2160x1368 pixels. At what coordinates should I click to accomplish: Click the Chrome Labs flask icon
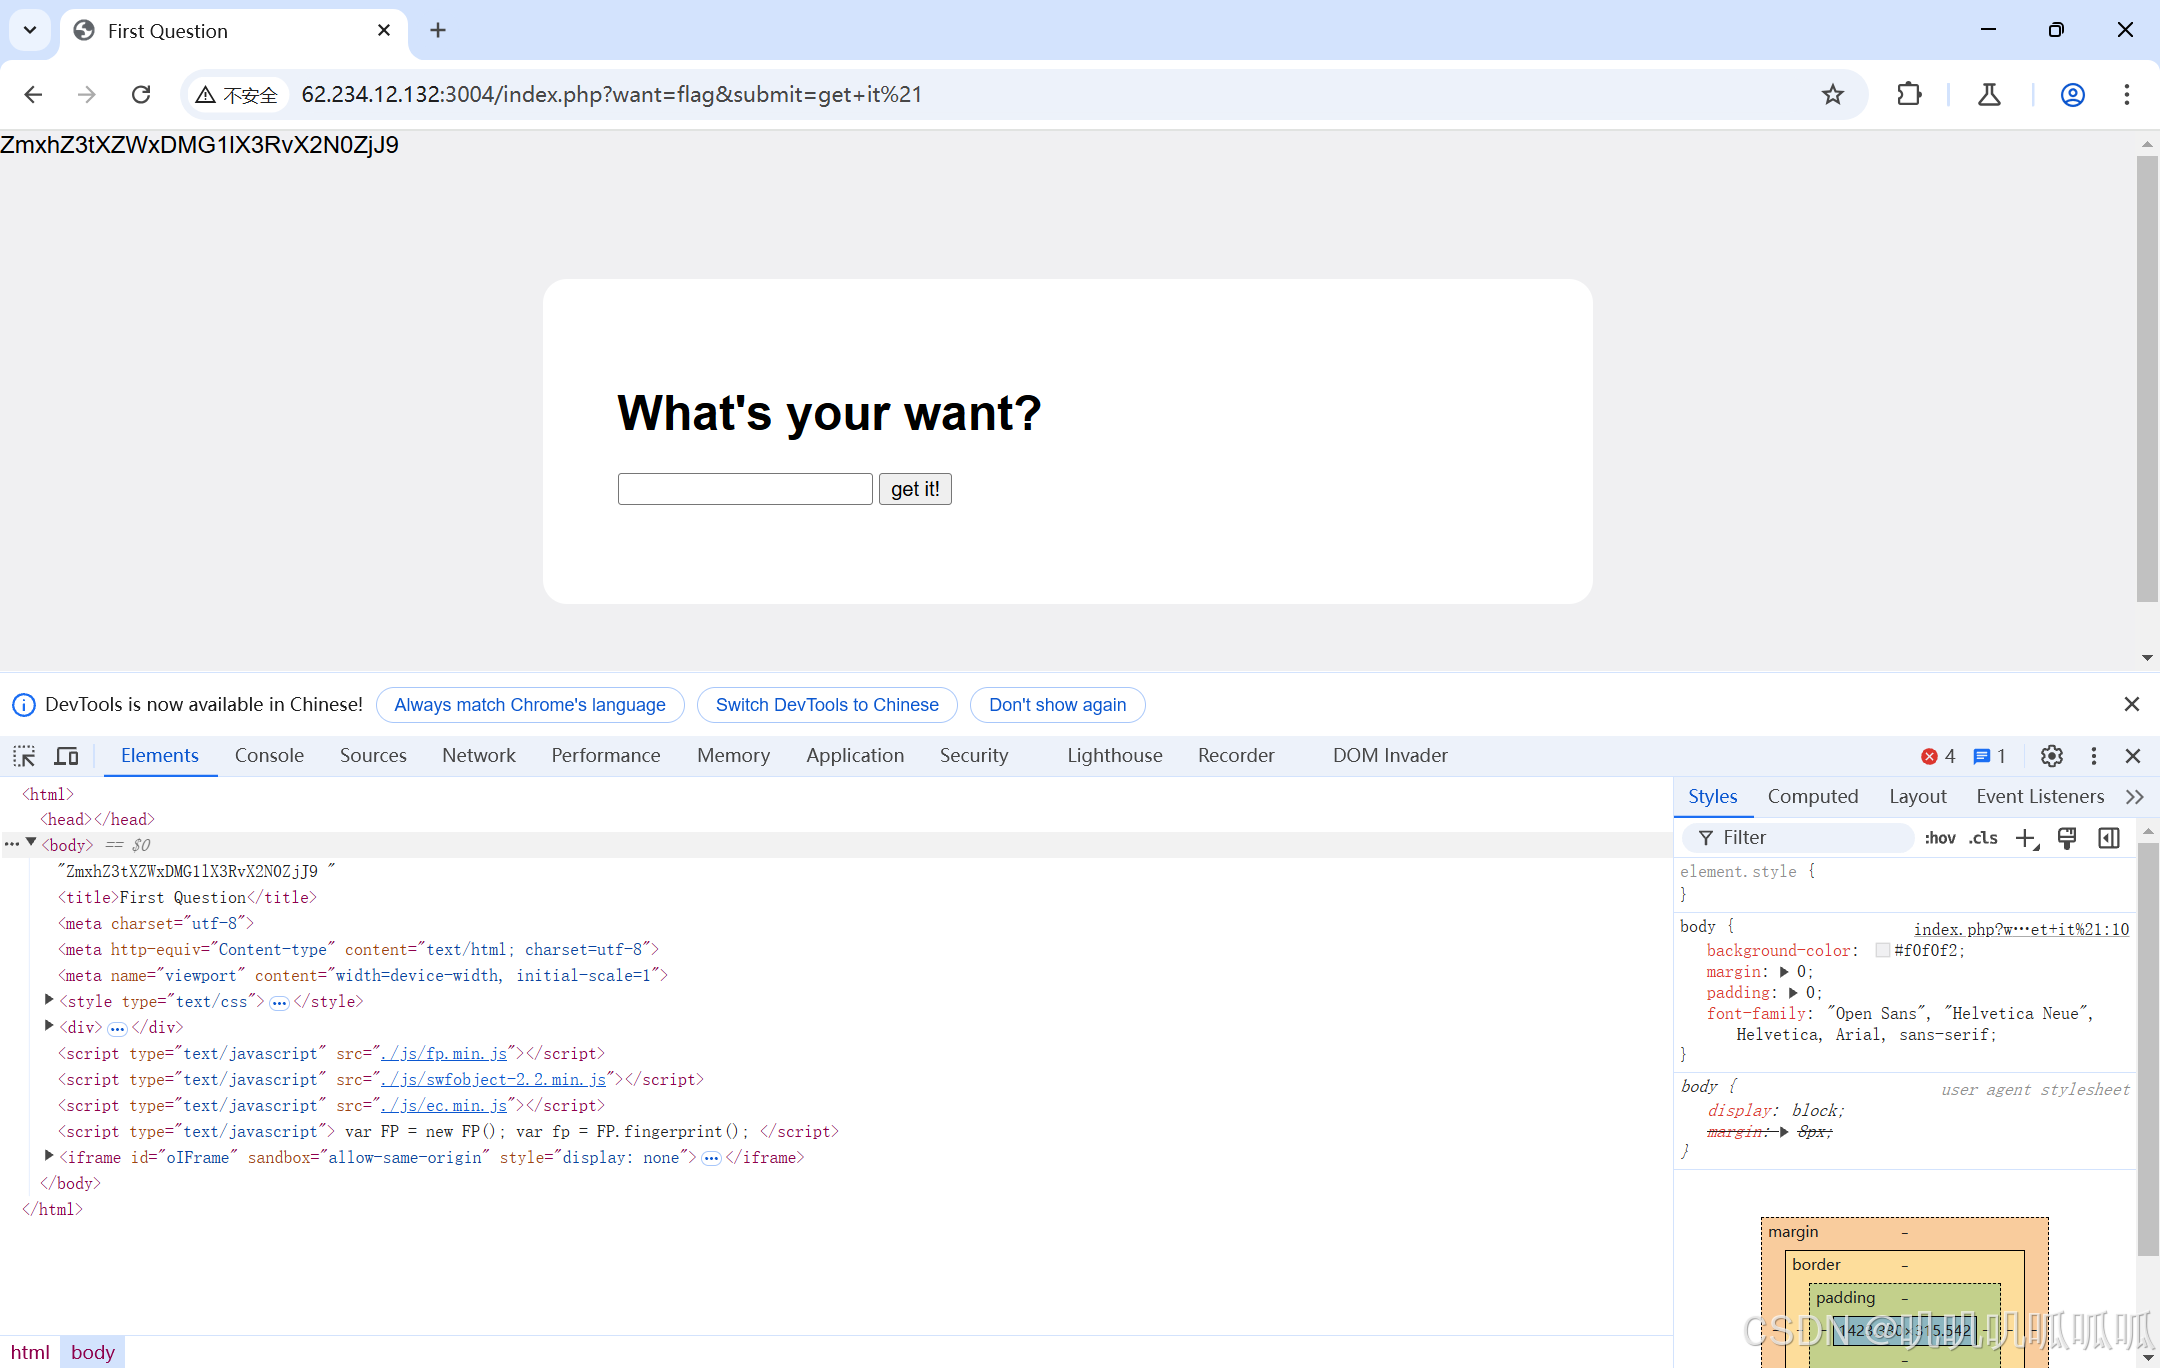[1989, 95]
